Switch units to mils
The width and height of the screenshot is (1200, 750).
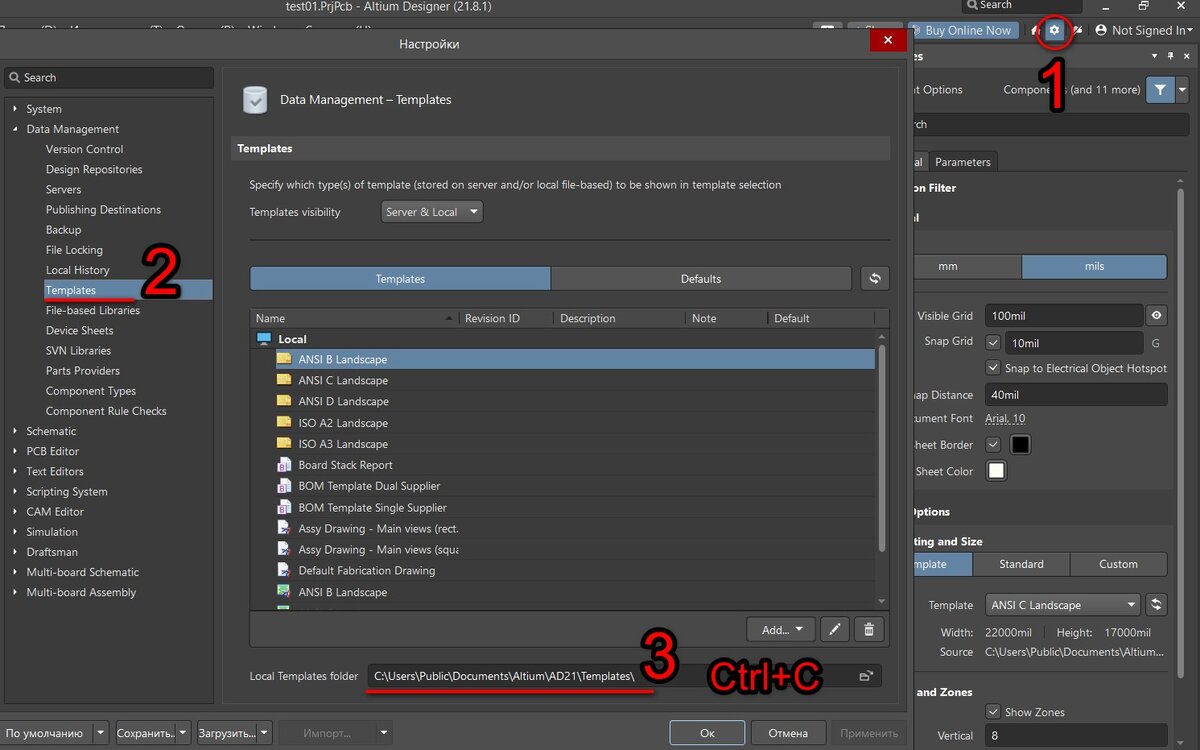coord(1094,267)
